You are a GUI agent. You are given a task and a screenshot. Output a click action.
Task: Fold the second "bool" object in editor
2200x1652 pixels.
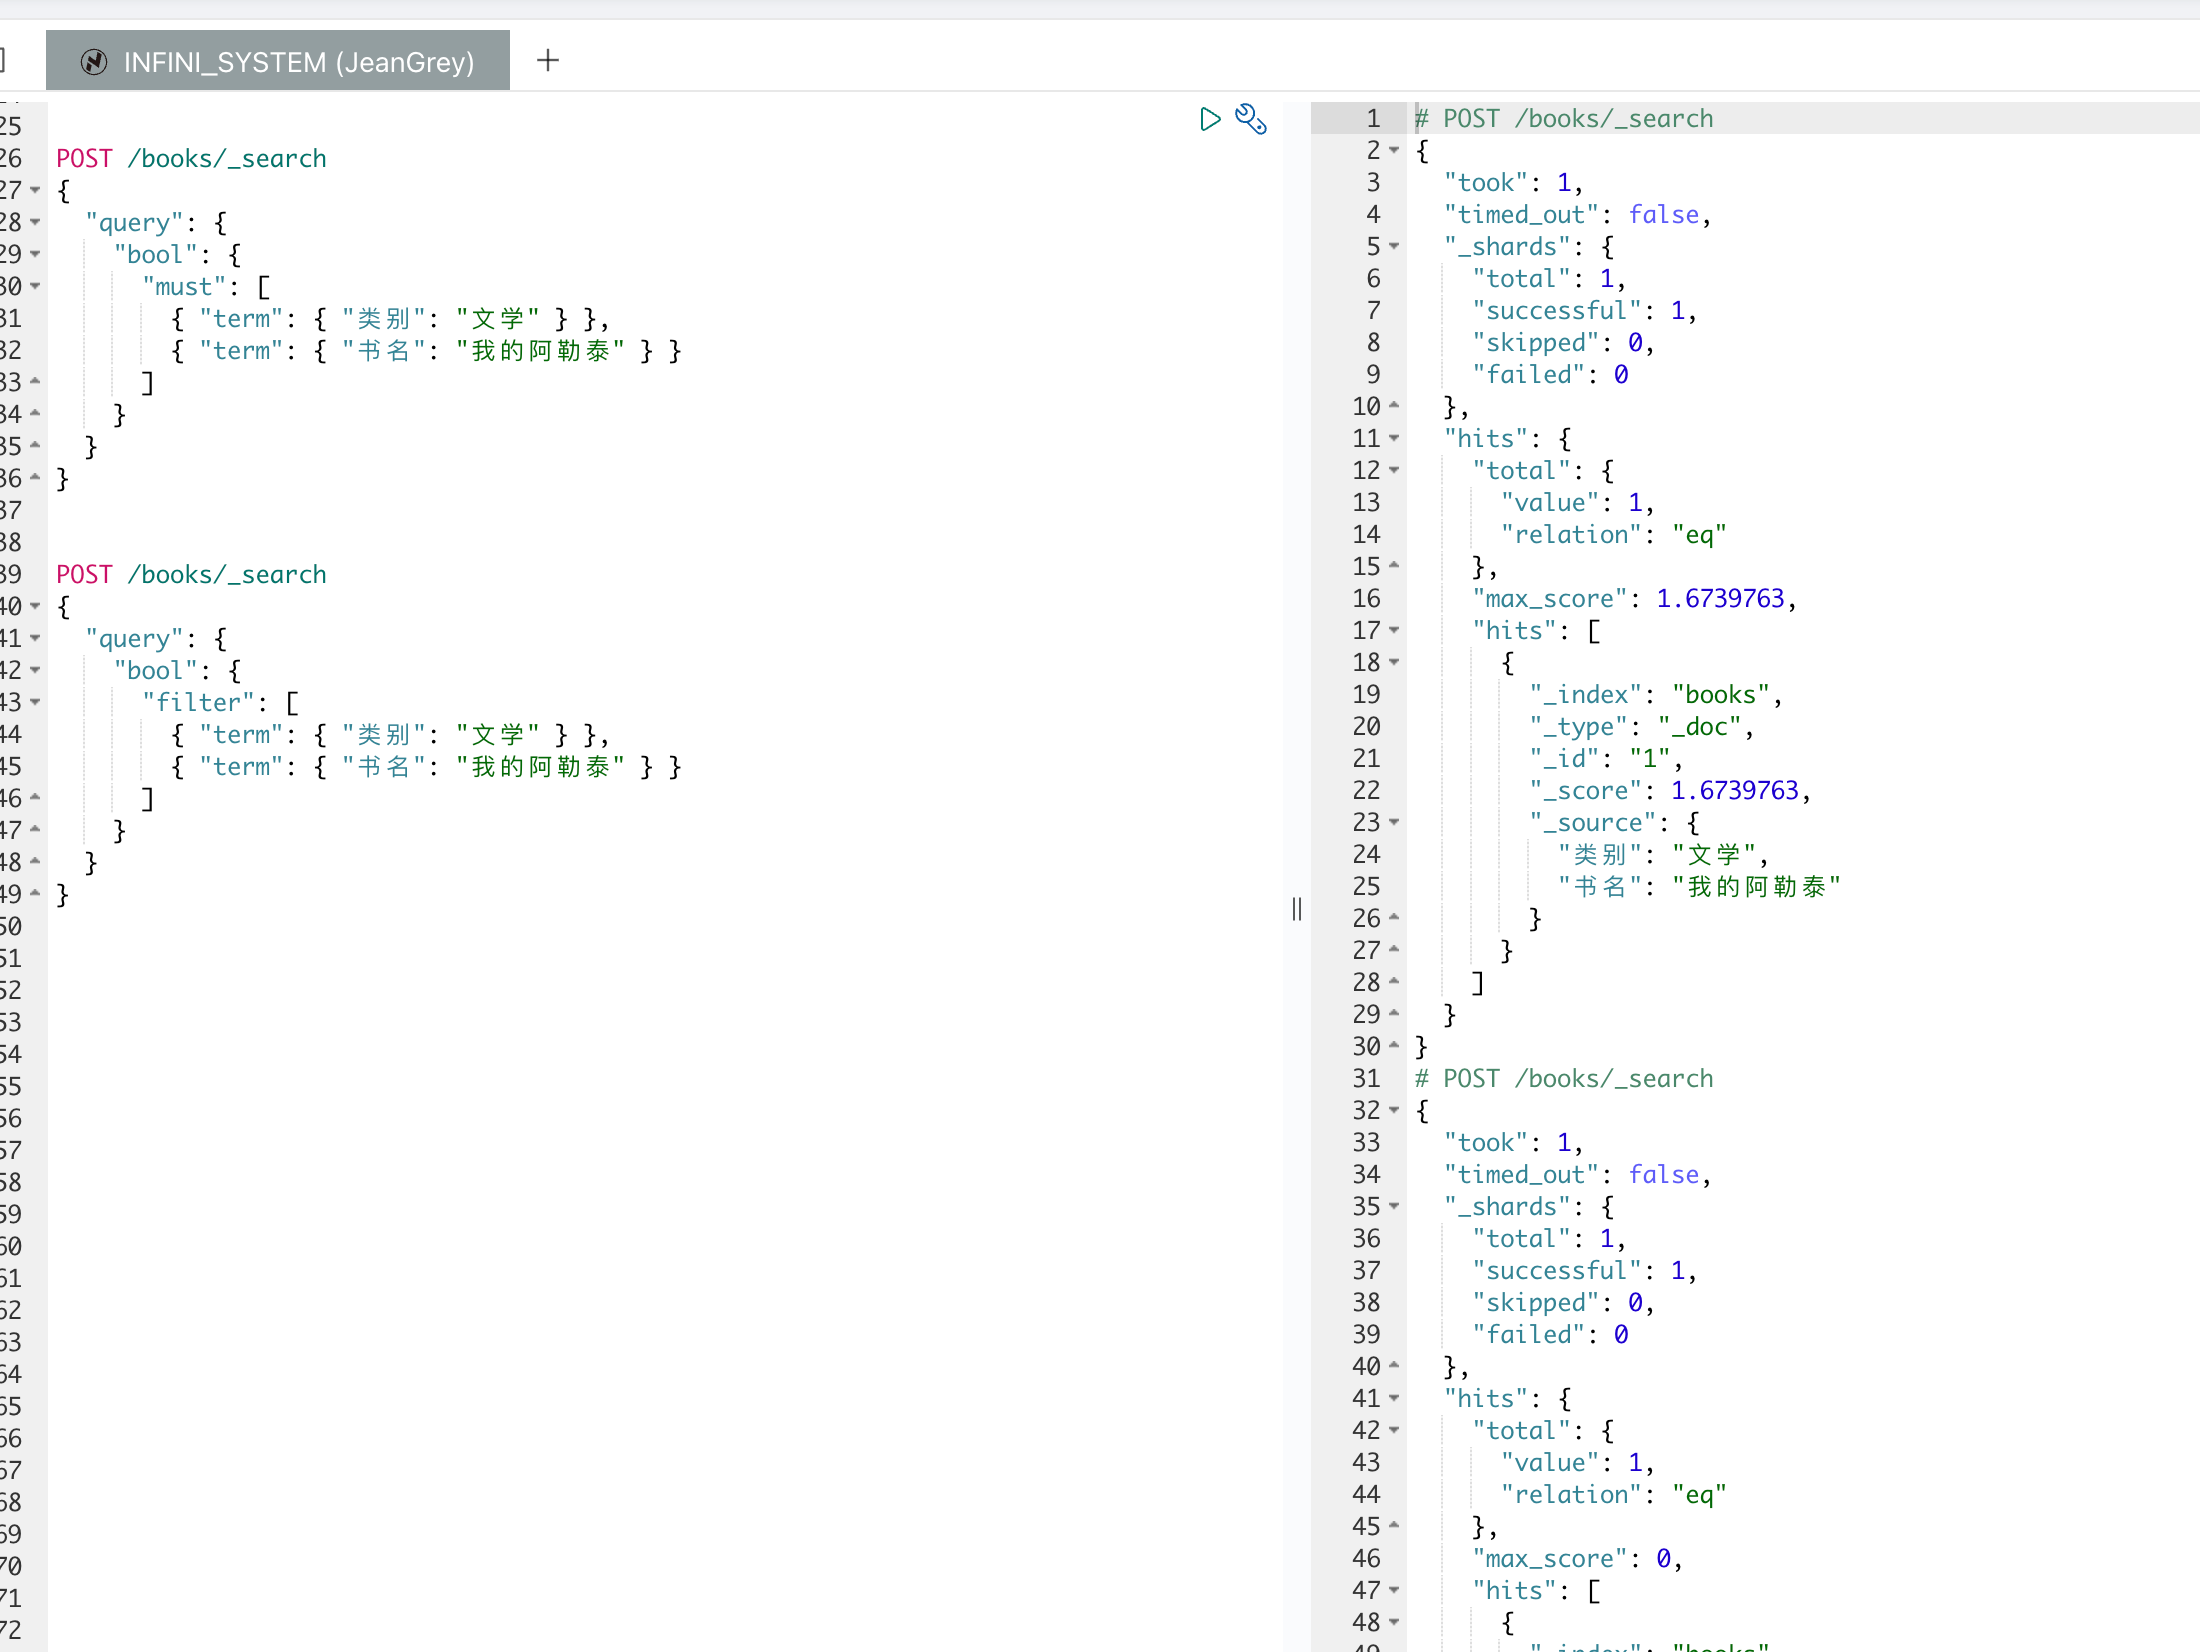36,671
